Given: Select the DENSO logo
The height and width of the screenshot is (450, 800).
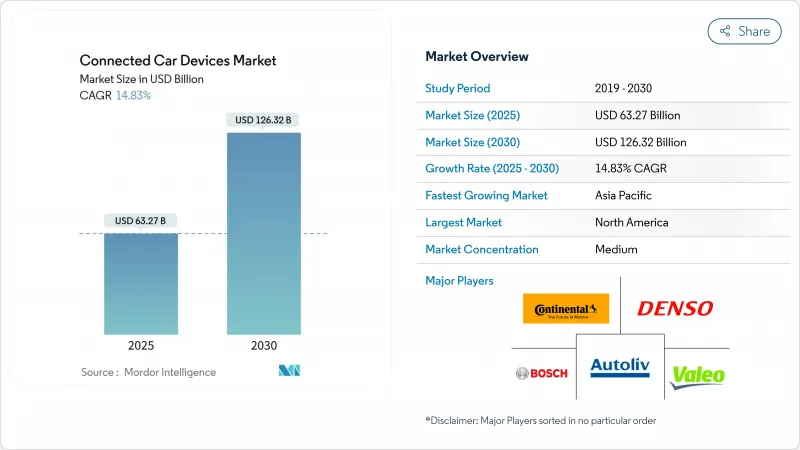Looking at the screenshot, I should pos(675,309).
